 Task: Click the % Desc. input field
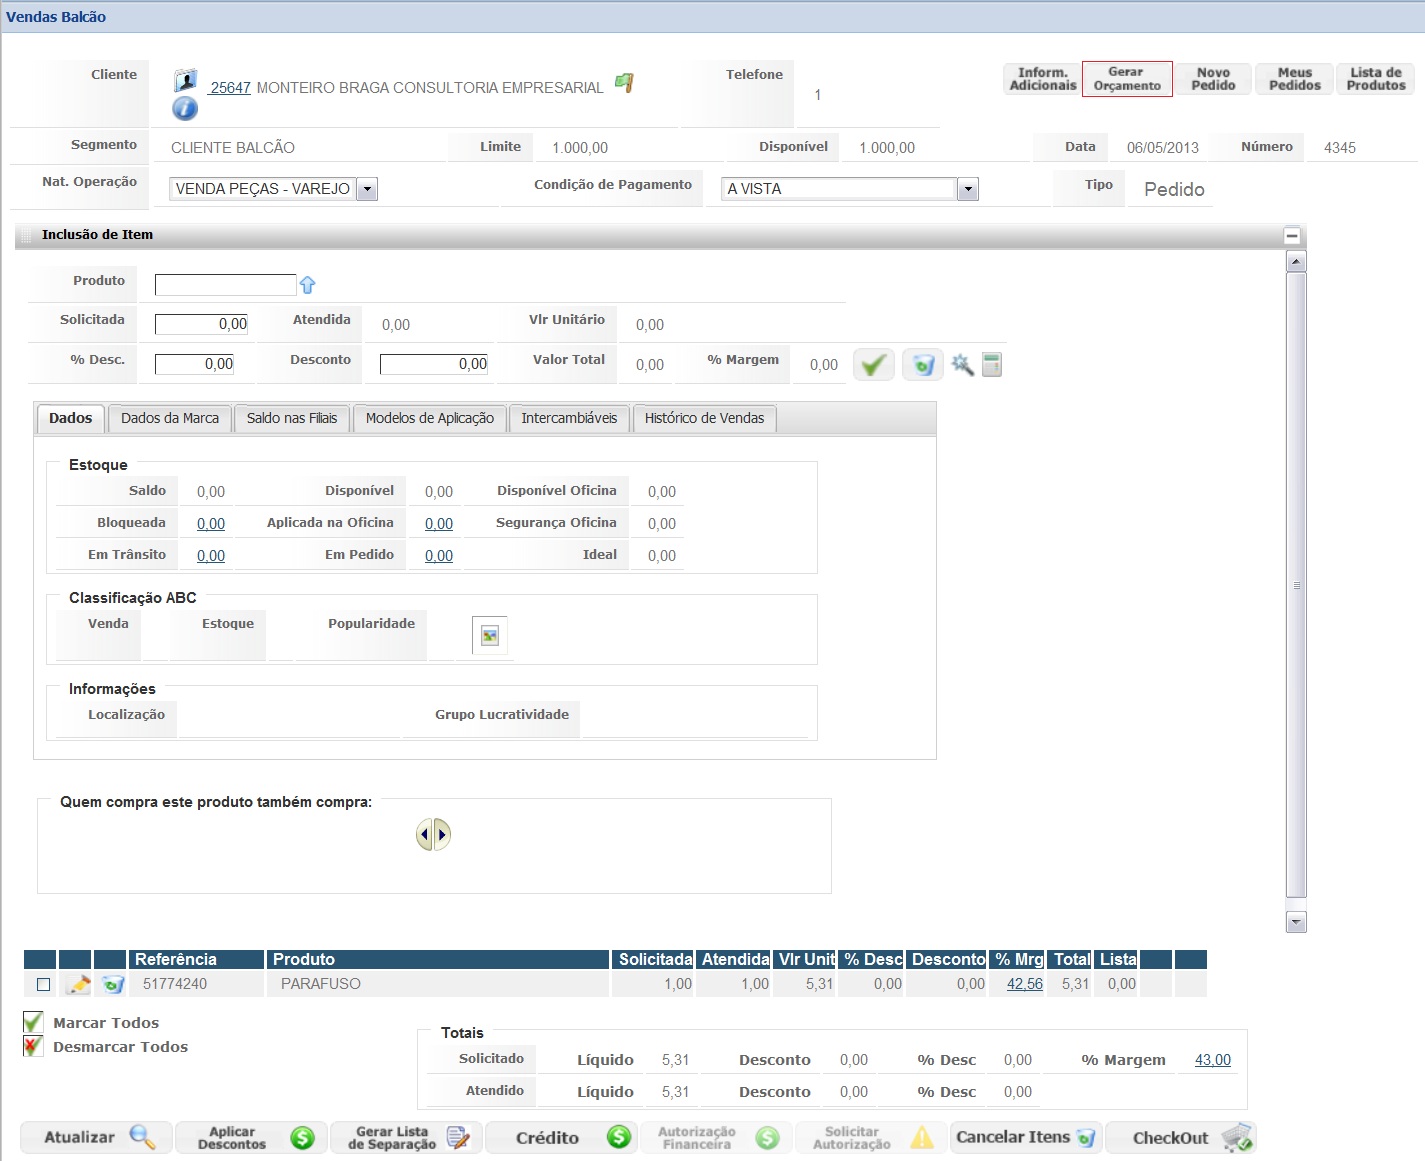(x=195, y=364)
